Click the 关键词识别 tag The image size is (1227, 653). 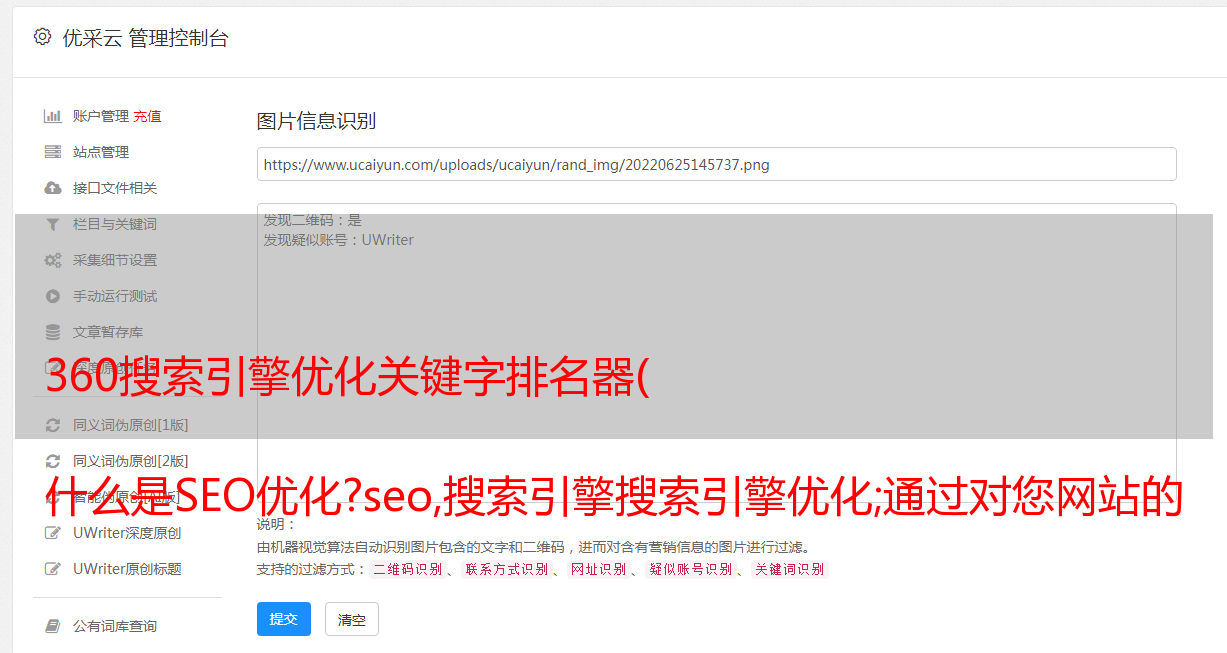pyautogui.click(x=789, y=569)
